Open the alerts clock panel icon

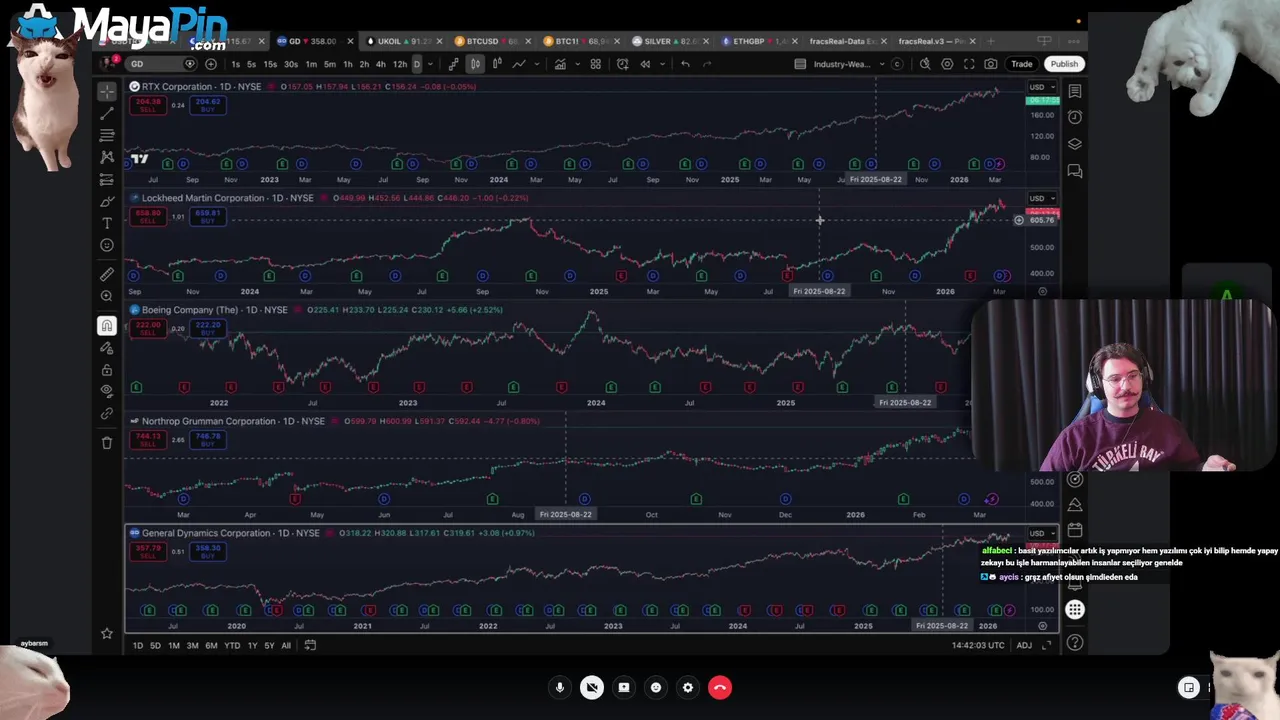pos(1075,117)
